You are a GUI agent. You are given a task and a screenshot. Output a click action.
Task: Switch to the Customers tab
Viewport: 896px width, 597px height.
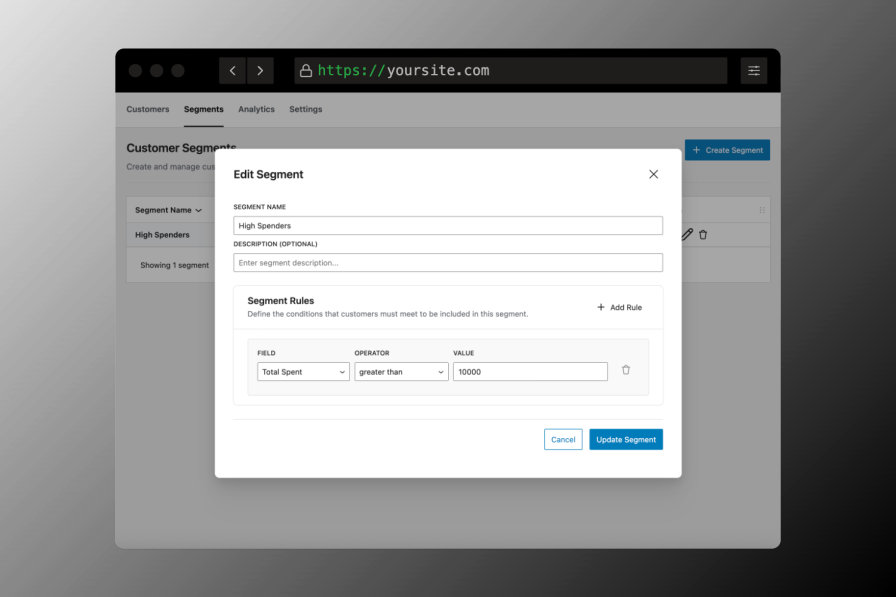147,109
